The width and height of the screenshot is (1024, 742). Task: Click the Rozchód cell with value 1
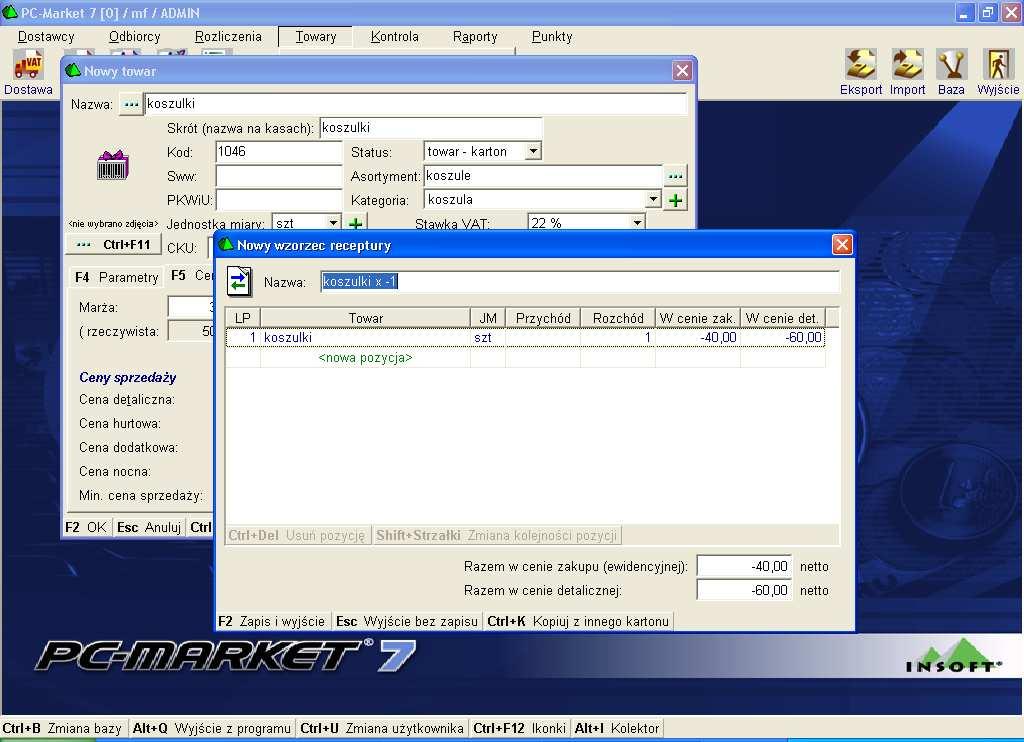618,338
